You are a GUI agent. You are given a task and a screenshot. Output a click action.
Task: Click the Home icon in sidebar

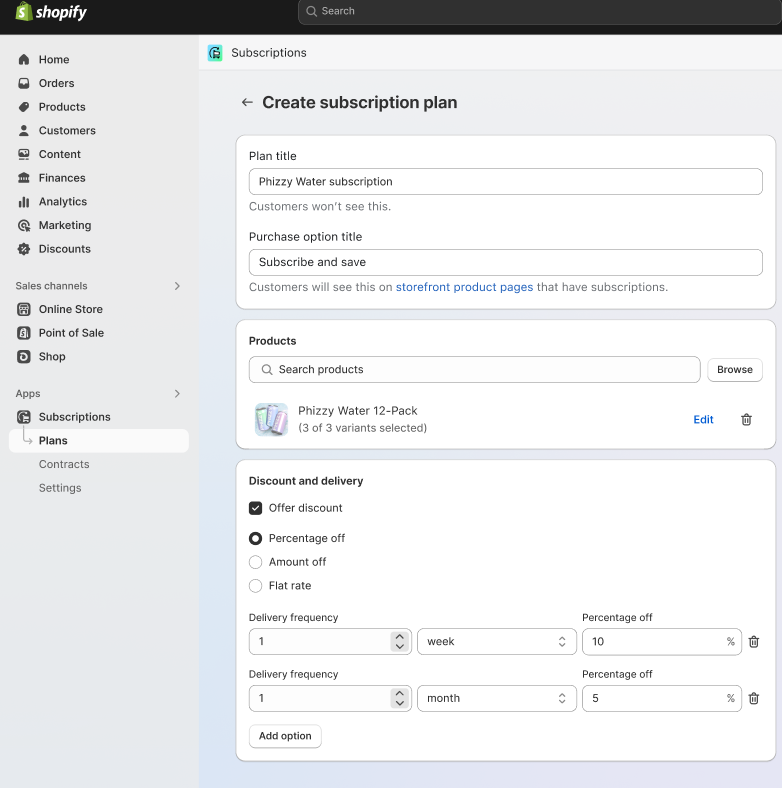[x=24, y=59]
